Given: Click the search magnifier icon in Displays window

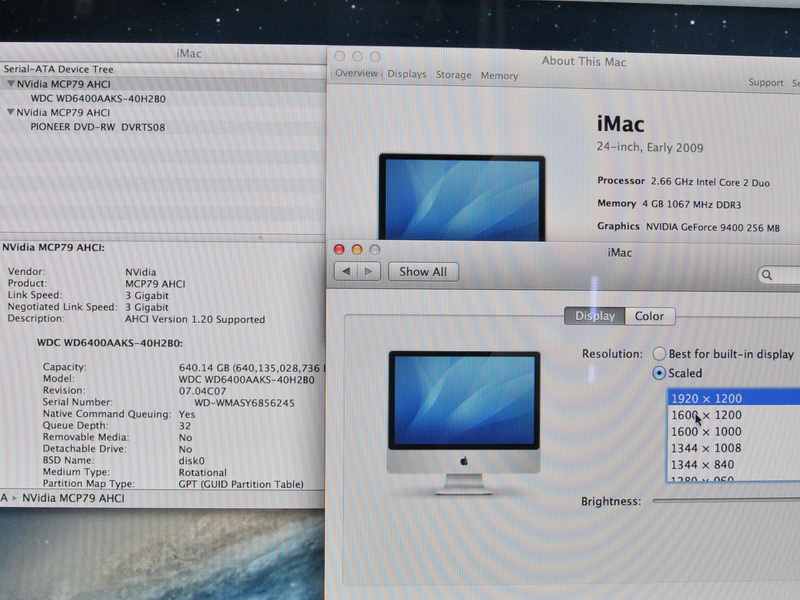Looking at the screenshot, I should pyautogui.click(x=767, y=276).
